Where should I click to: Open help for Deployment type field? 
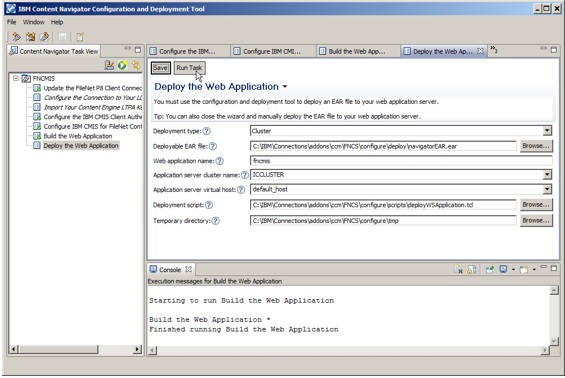pos(206,131)
